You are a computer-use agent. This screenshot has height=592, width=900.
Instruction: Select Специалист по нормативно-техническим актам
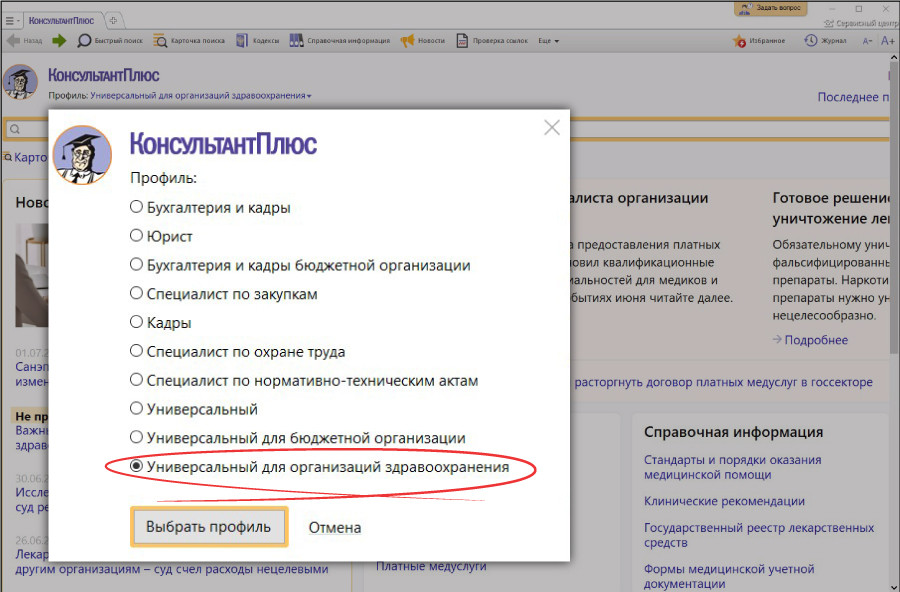coord(304,380)
